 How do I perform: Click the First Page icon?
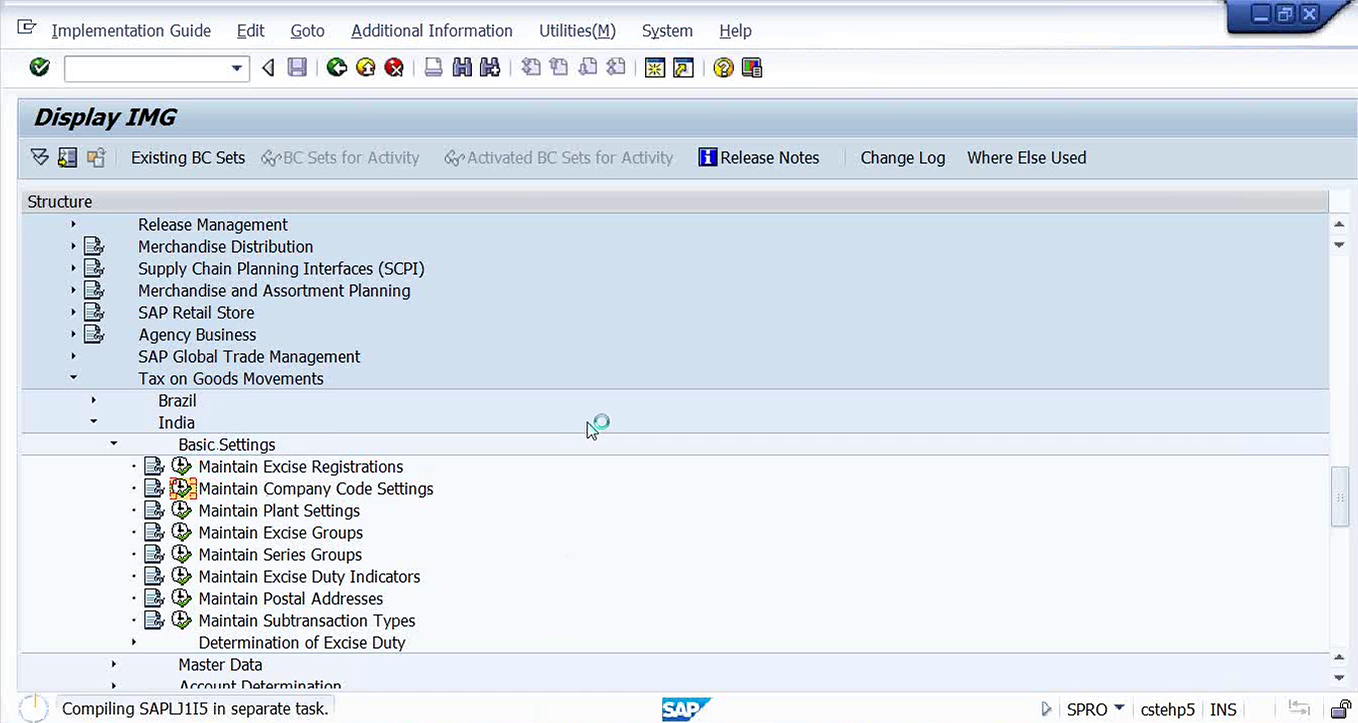(x=531, y=68)
